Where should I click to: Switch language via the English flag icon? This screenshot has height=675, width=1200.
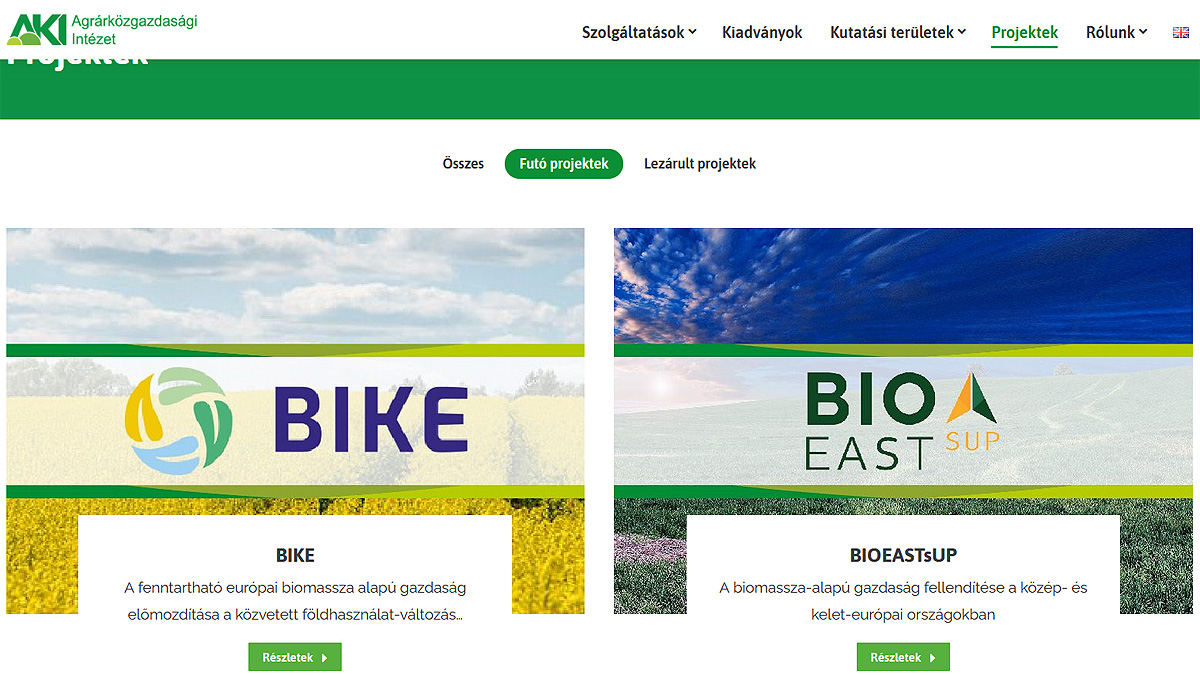tap(1180, 32)
